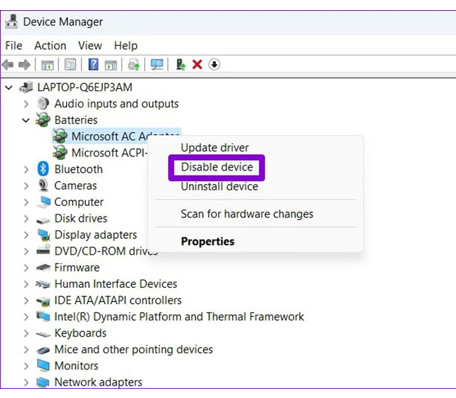The height and width of the screenshot is (398, 456).
Task: Expand the Firmware chevron
Action: [26, 267]
